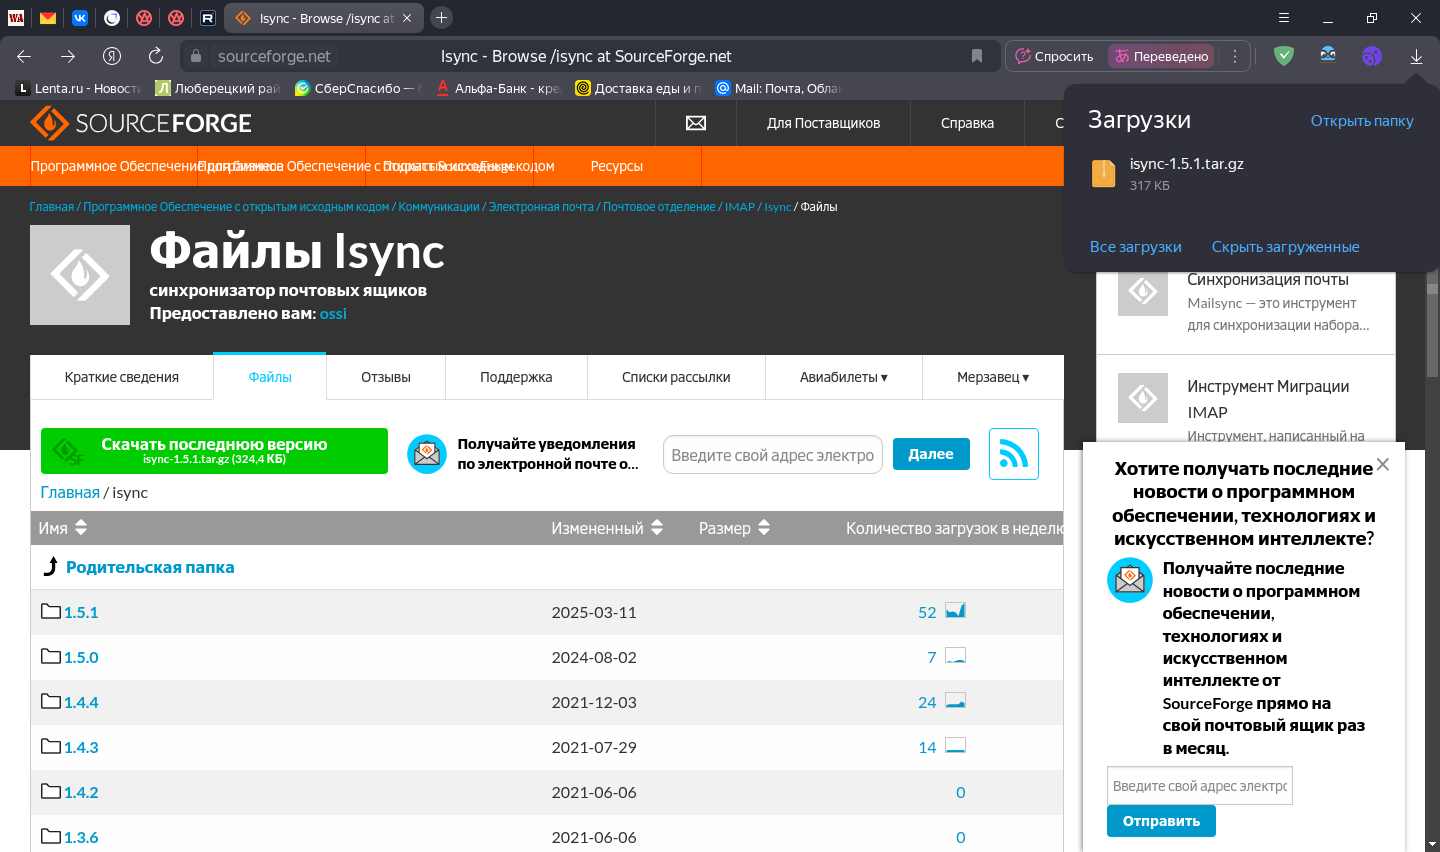Switch to the Краткие сведения tab
The width and height of the screenshot is (1440, 852).
coord(122,377)
